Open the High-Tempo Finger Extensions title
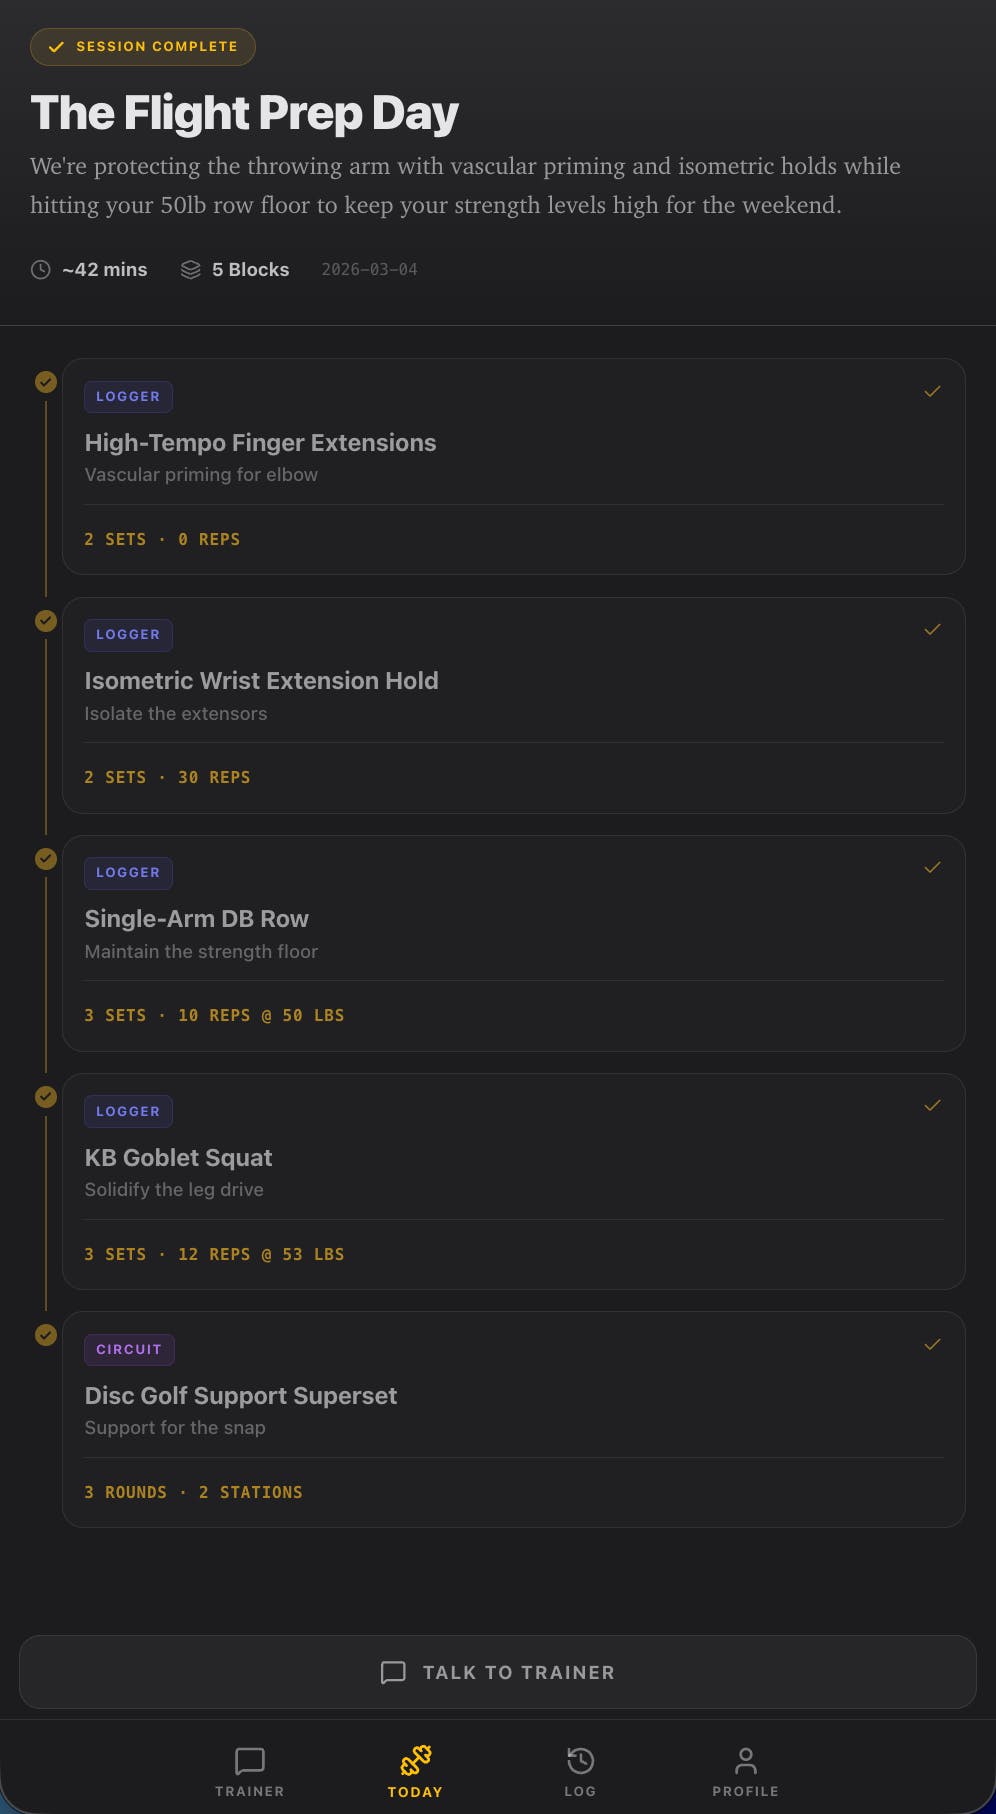996x1814 pixels. point(260,443)
